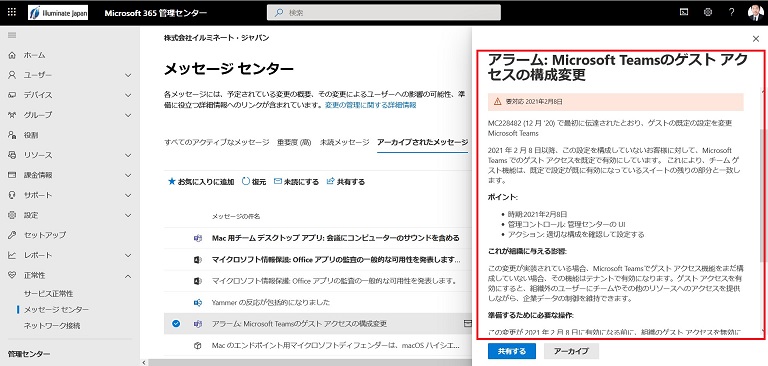Viewport: 768px width, 366px height.
Task: Expand the レポート menu chevron
Action: (x=128, y=255)
